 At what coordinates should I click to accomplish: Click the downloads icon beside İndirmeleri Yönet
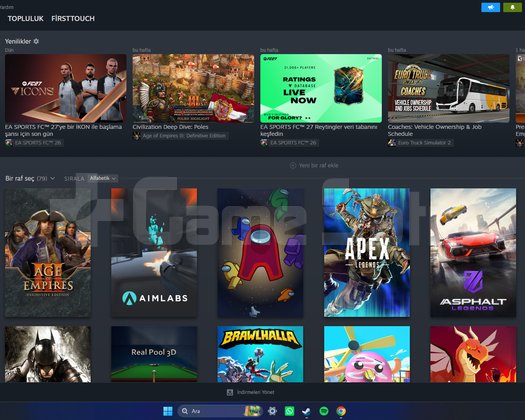[230, 392]
